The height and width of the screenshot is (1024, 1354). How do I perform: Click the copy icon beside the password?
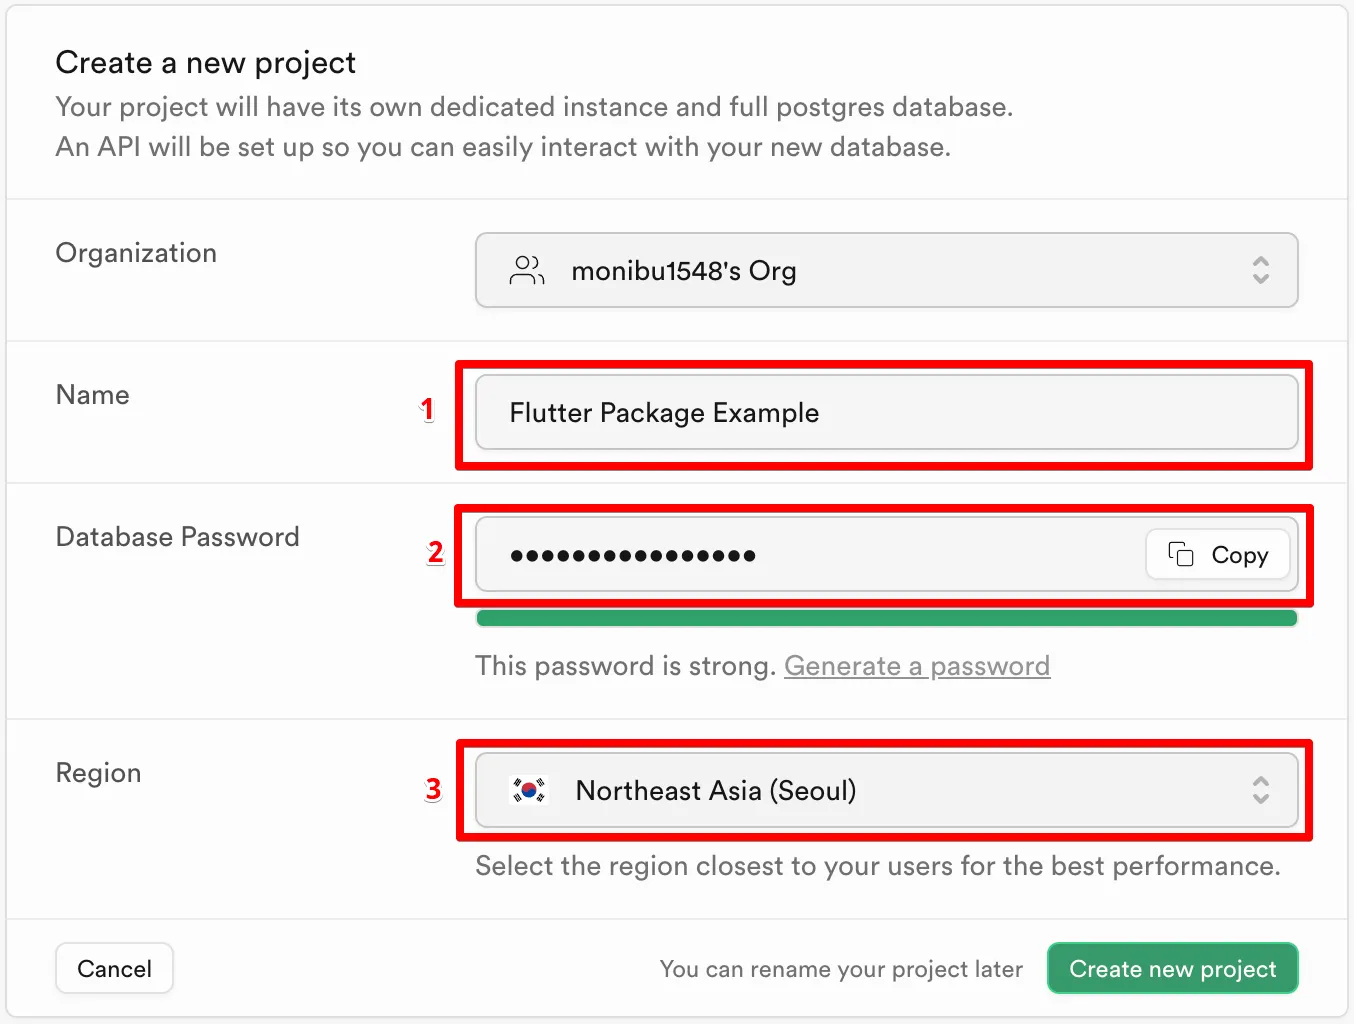[1181, 554]
